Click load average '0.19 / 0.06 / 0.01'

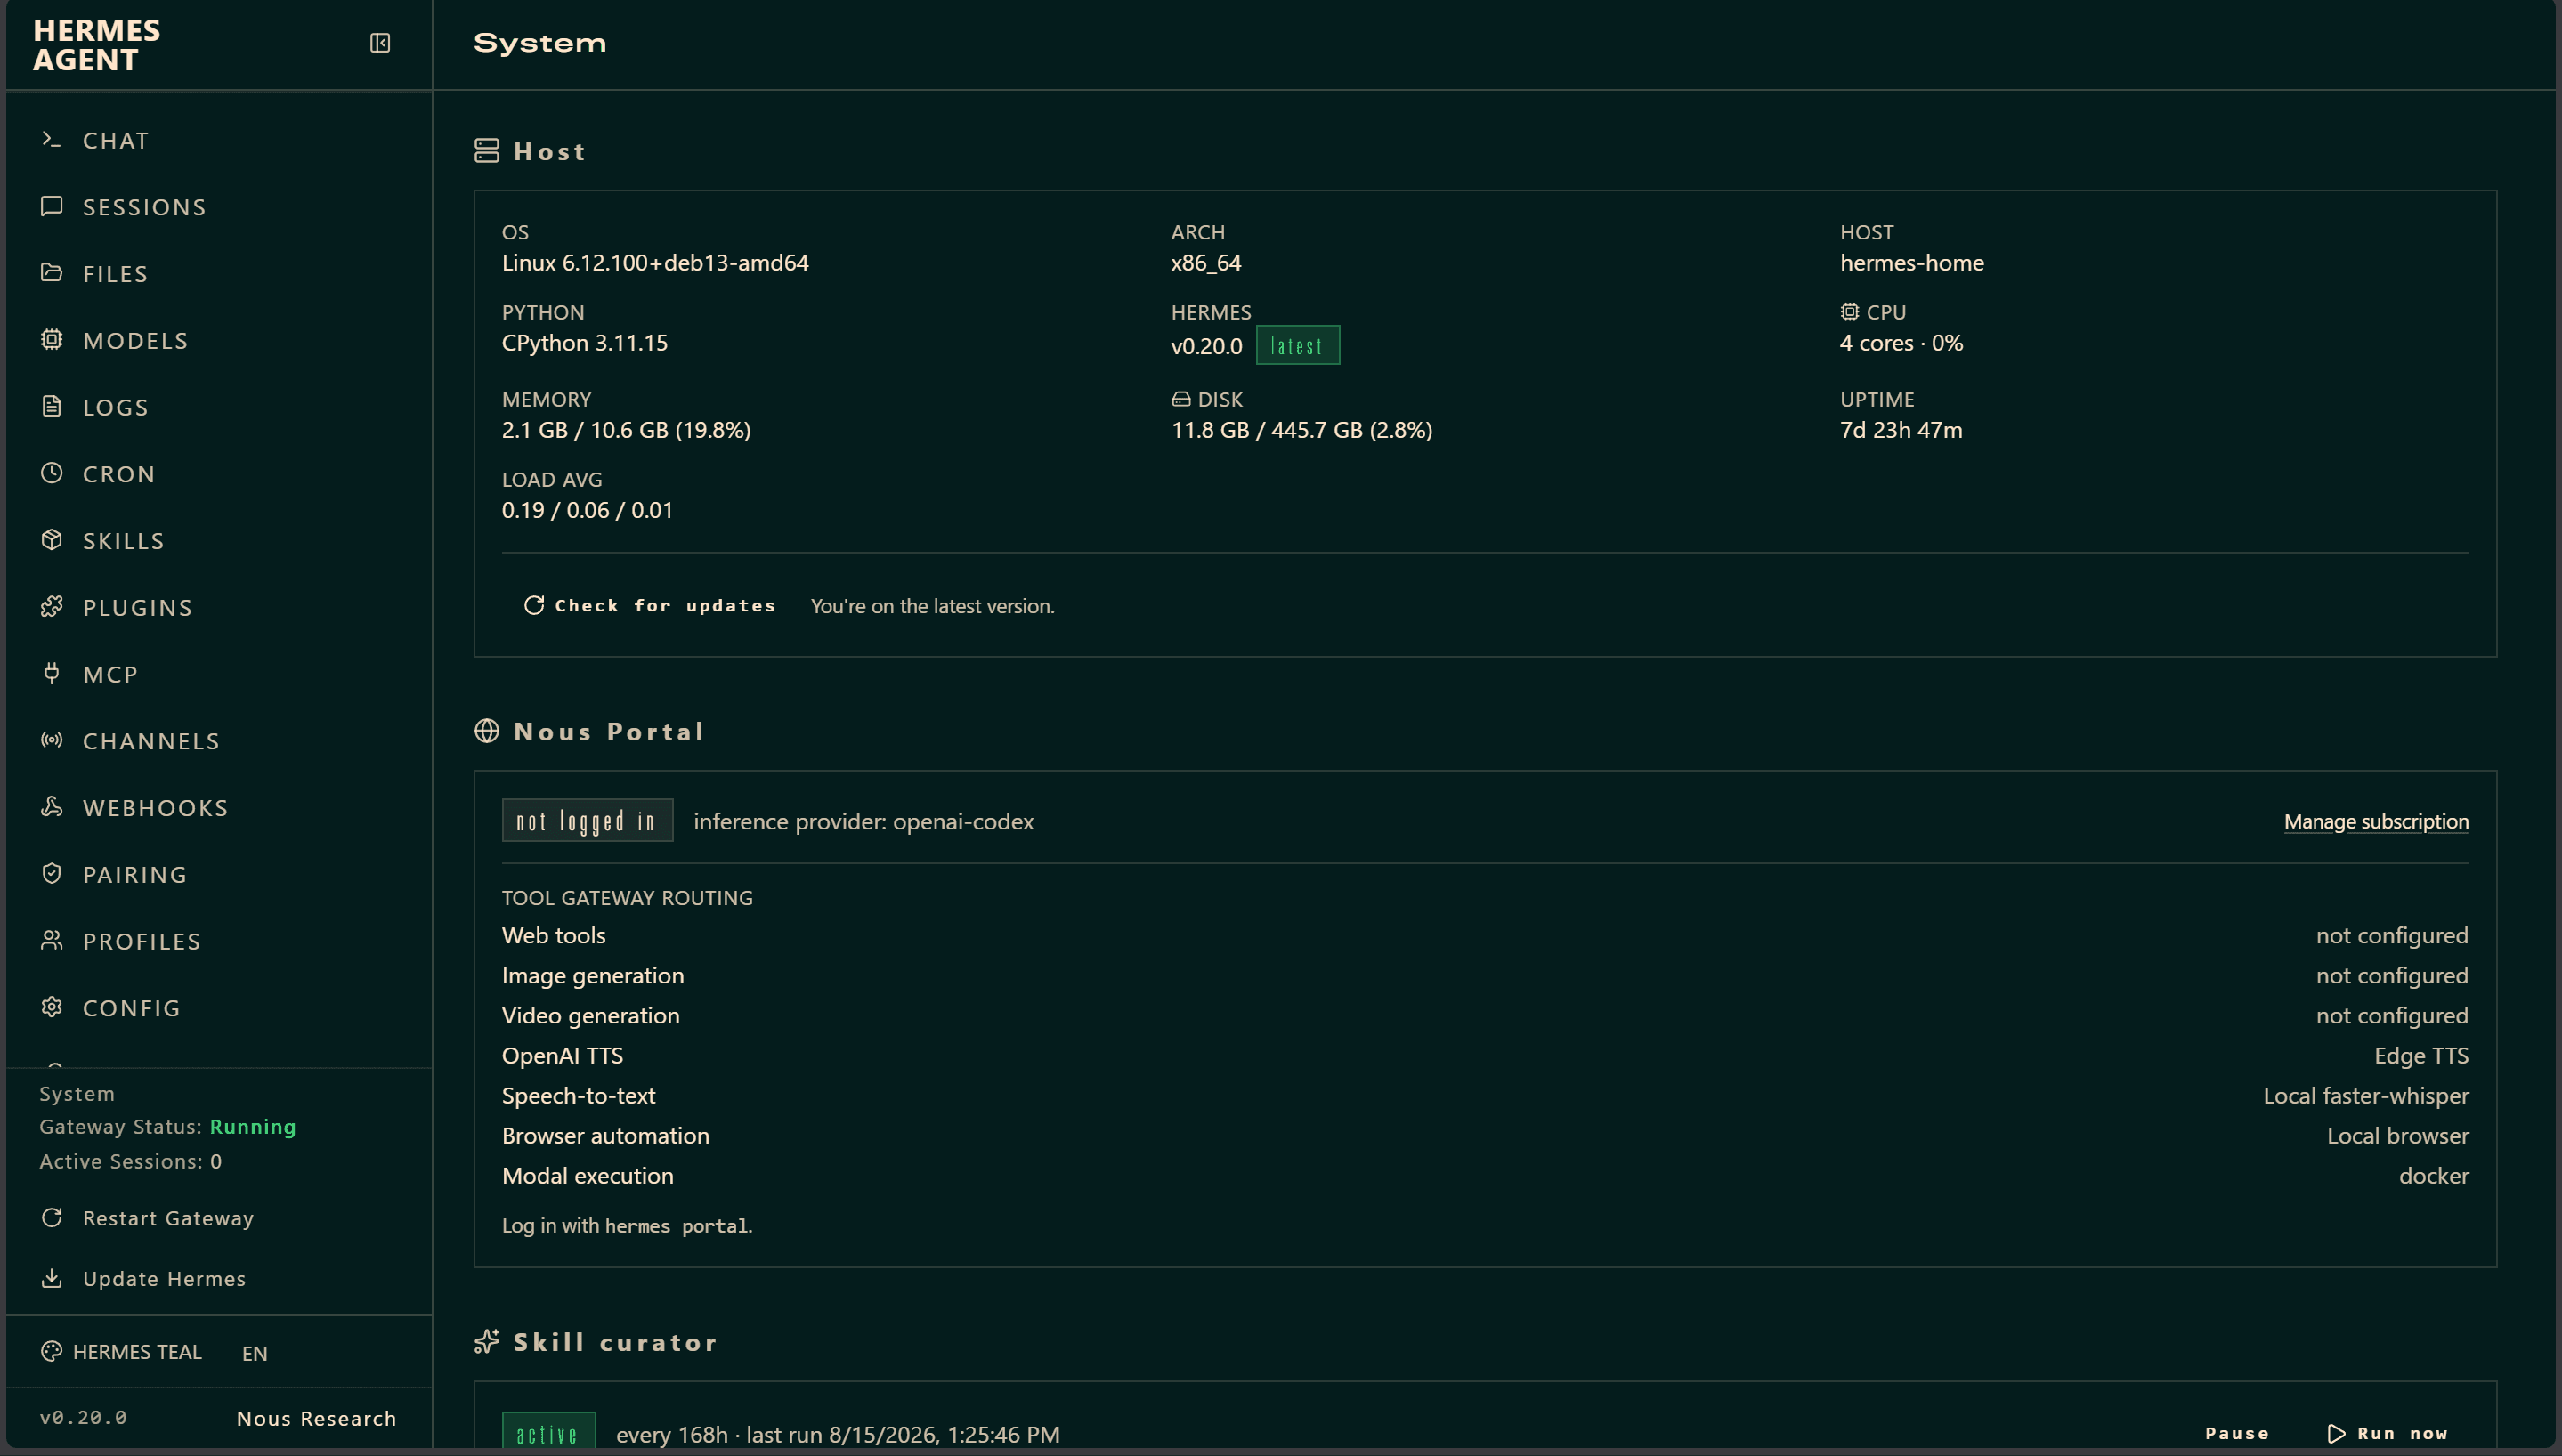(587, 509)
